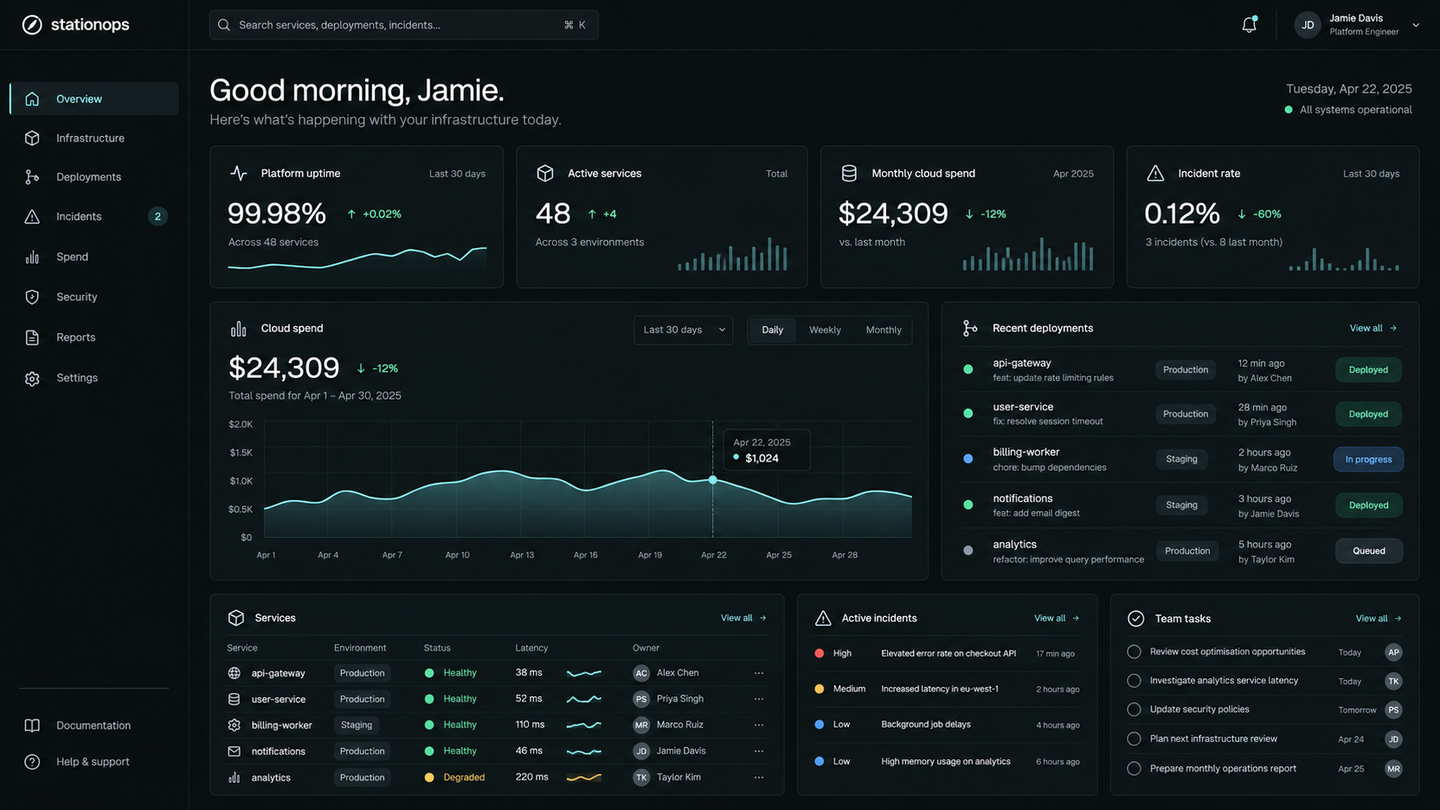The height and width of the screenshot is (810, 1440).
Task: Click the Deployments branch icon in sidebar
Action: pos(32,177)
